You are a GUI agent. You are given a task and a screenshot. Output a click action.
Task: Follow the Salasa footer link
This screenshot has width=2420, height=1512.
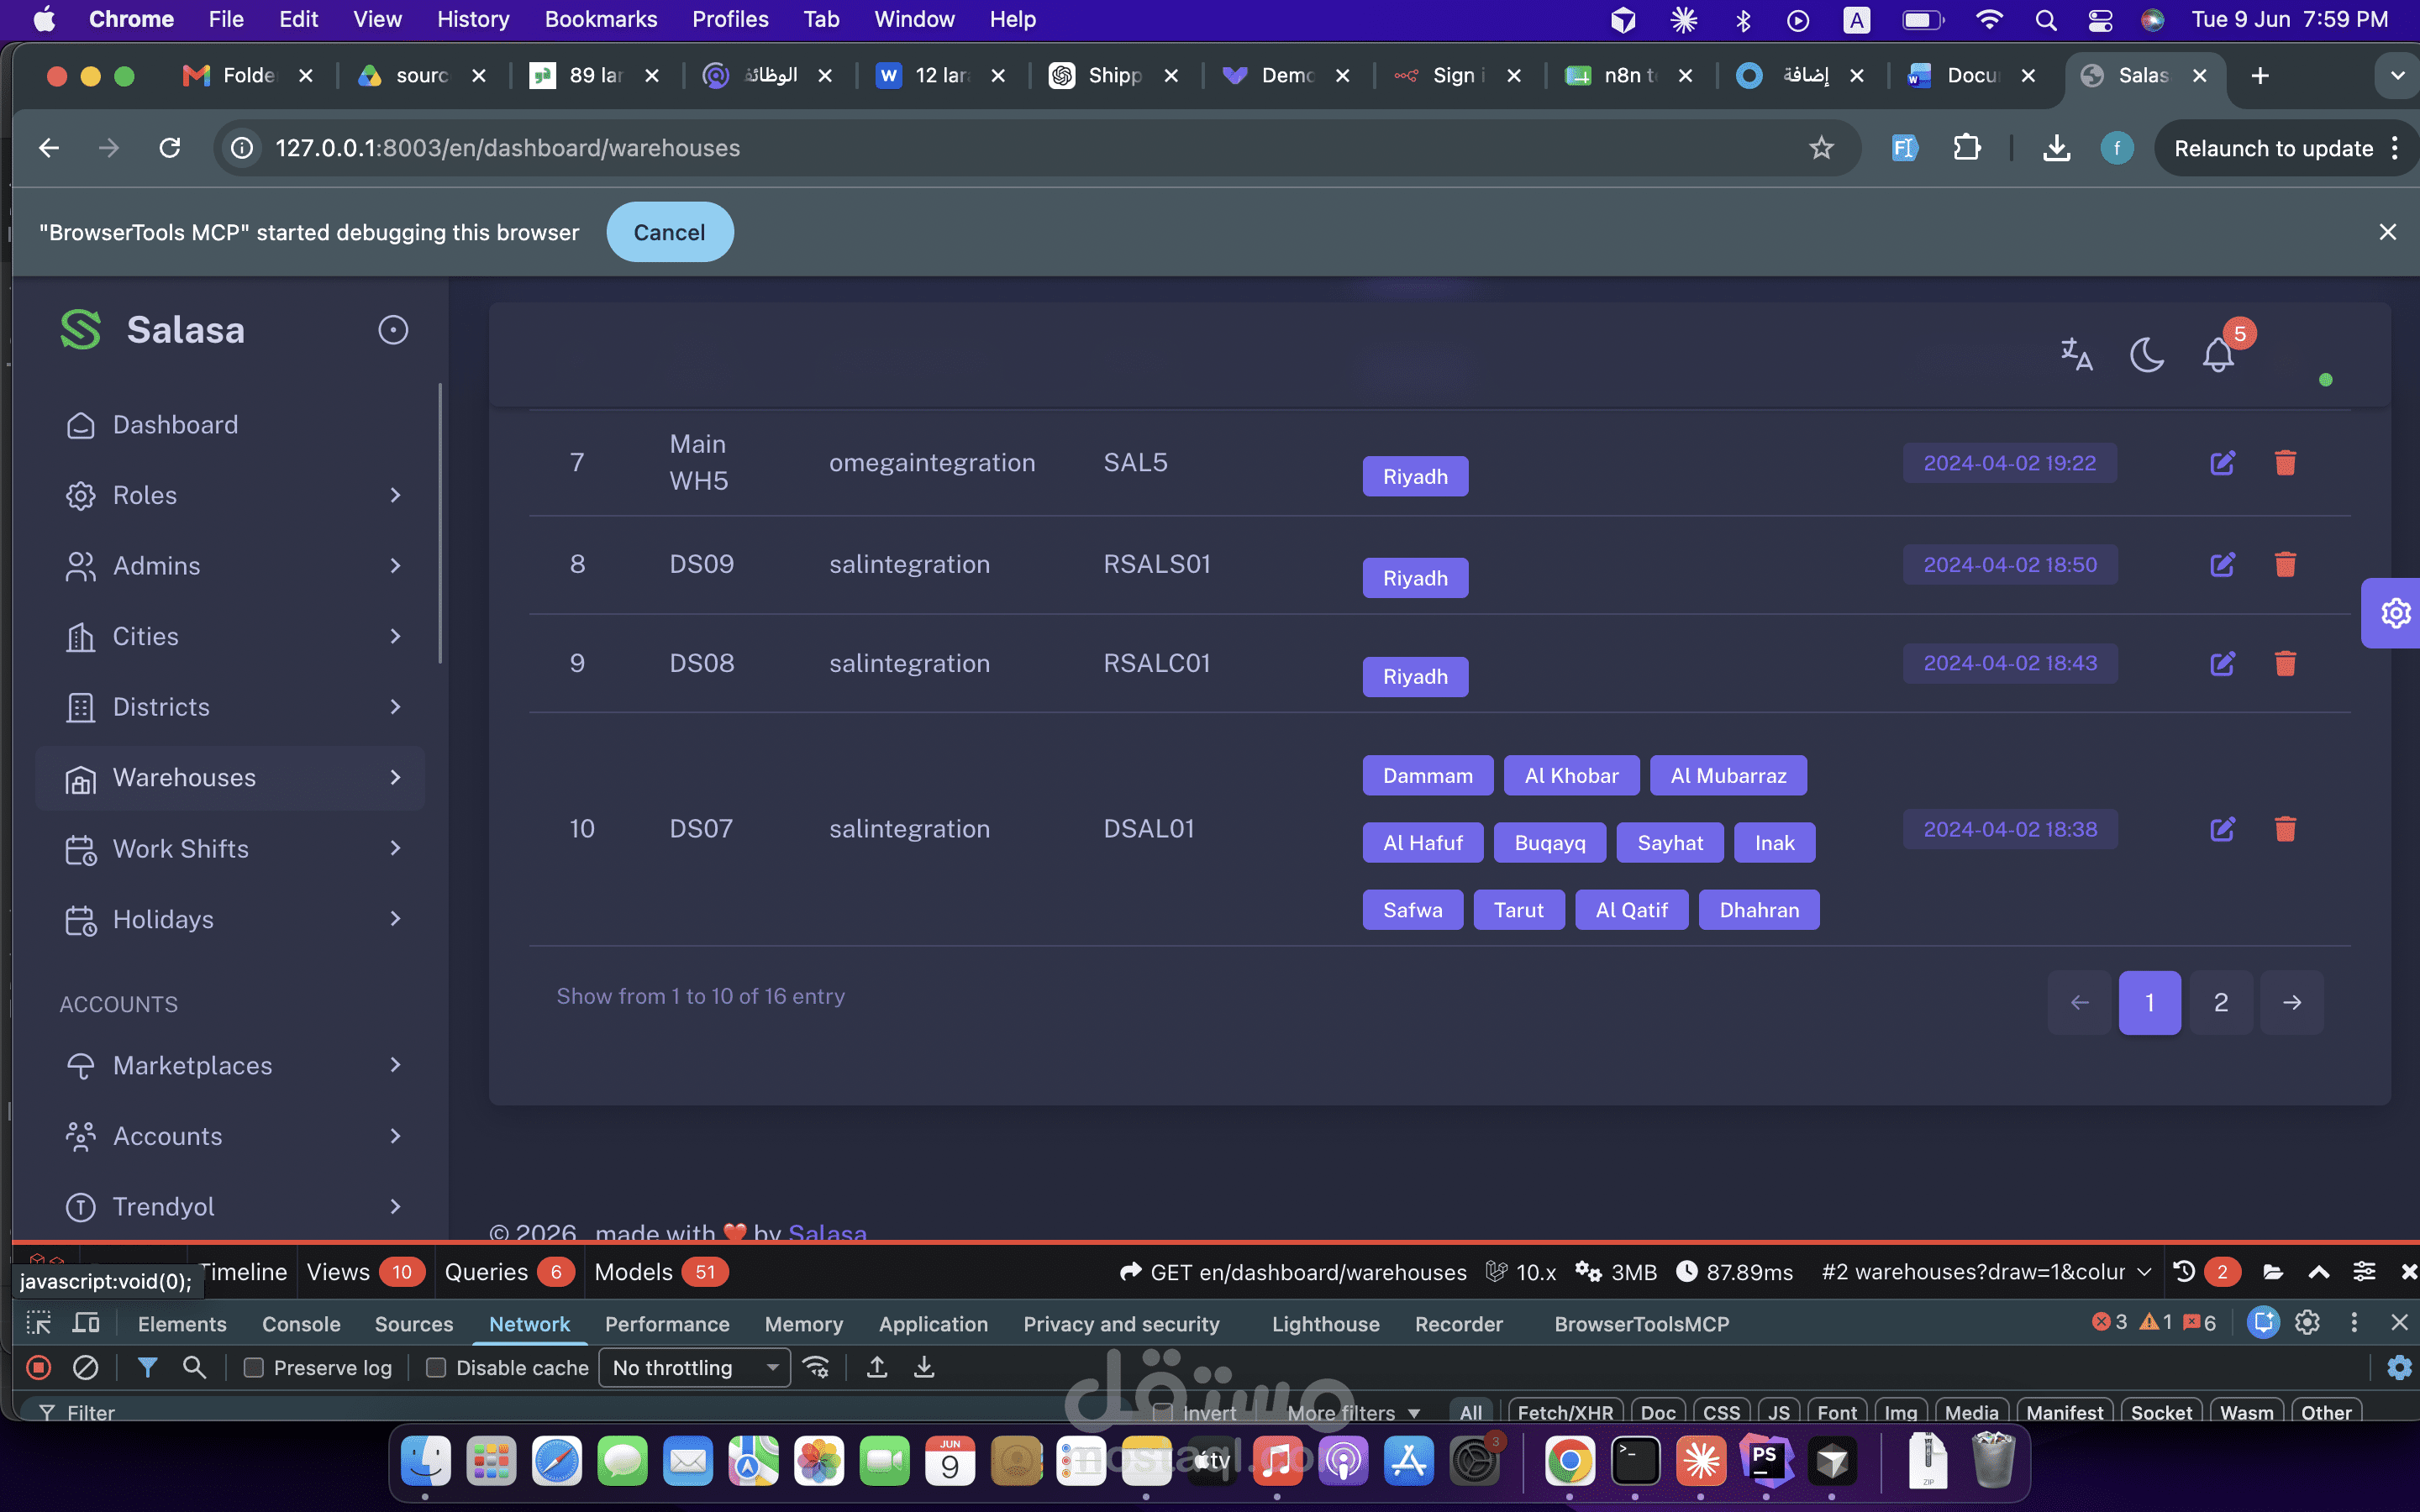pos(827,1234)
